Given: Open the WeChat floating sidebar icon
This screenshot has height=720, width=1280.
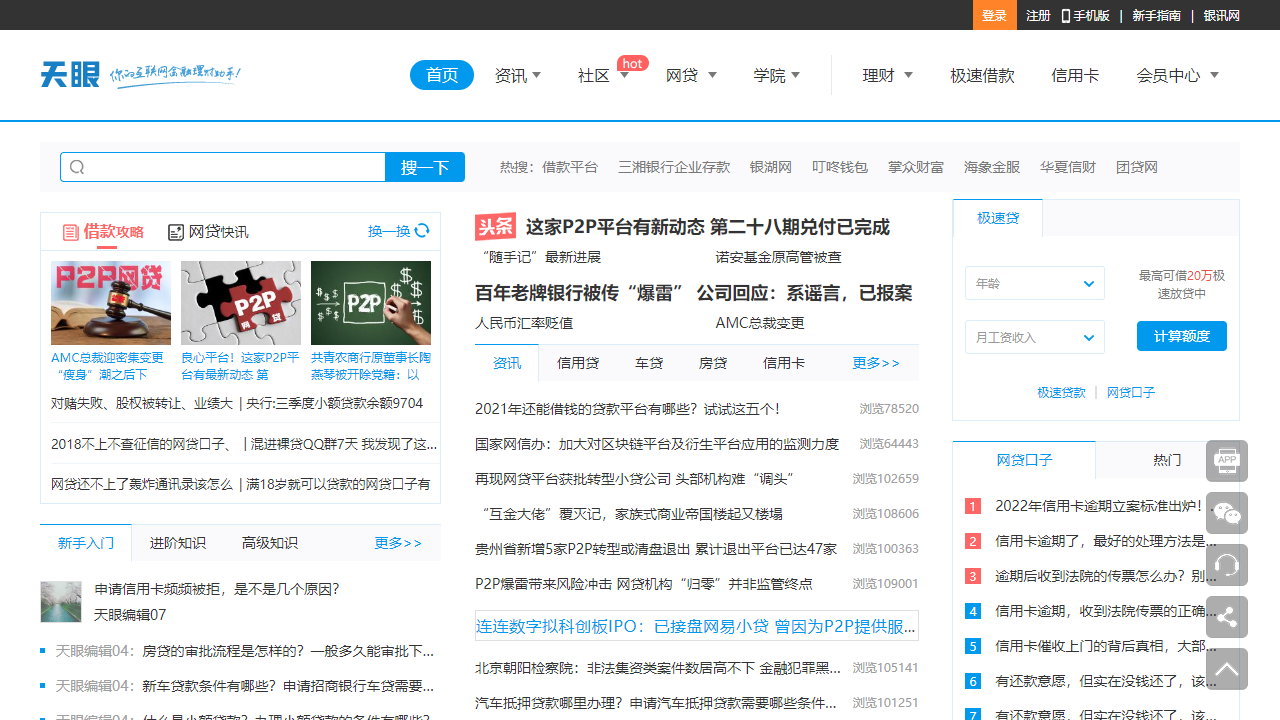Looking at the screenshot, I should point(1227,513).
